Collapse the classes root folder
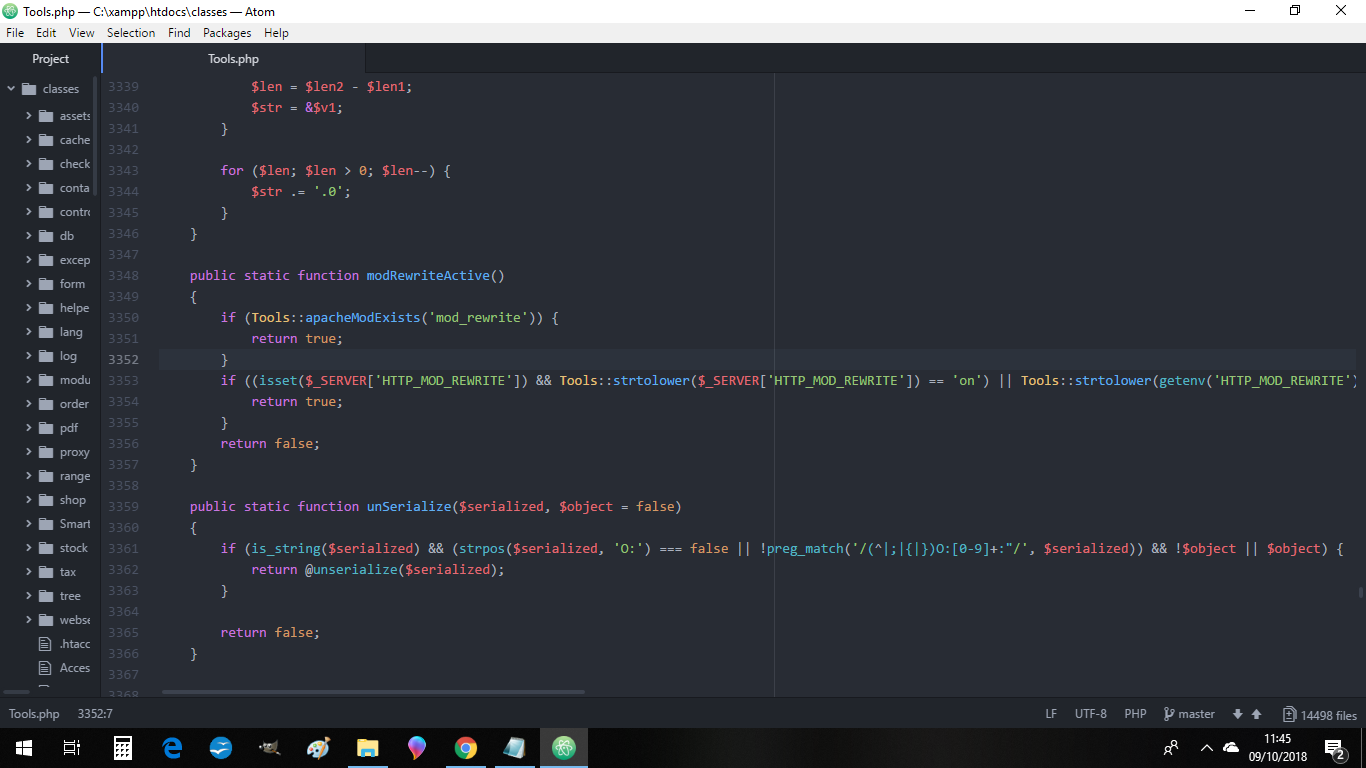Image resolution: width=1366 pixels, height=768 pixels. [x=12, y=89]
